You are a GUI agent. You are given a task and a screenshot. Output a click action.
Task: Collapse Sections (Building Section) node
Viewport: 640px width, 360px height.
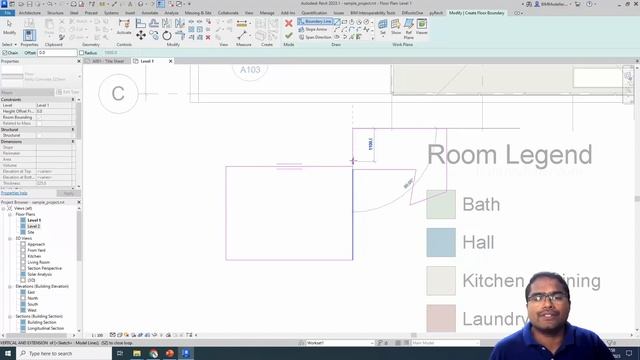pos(10,316)
